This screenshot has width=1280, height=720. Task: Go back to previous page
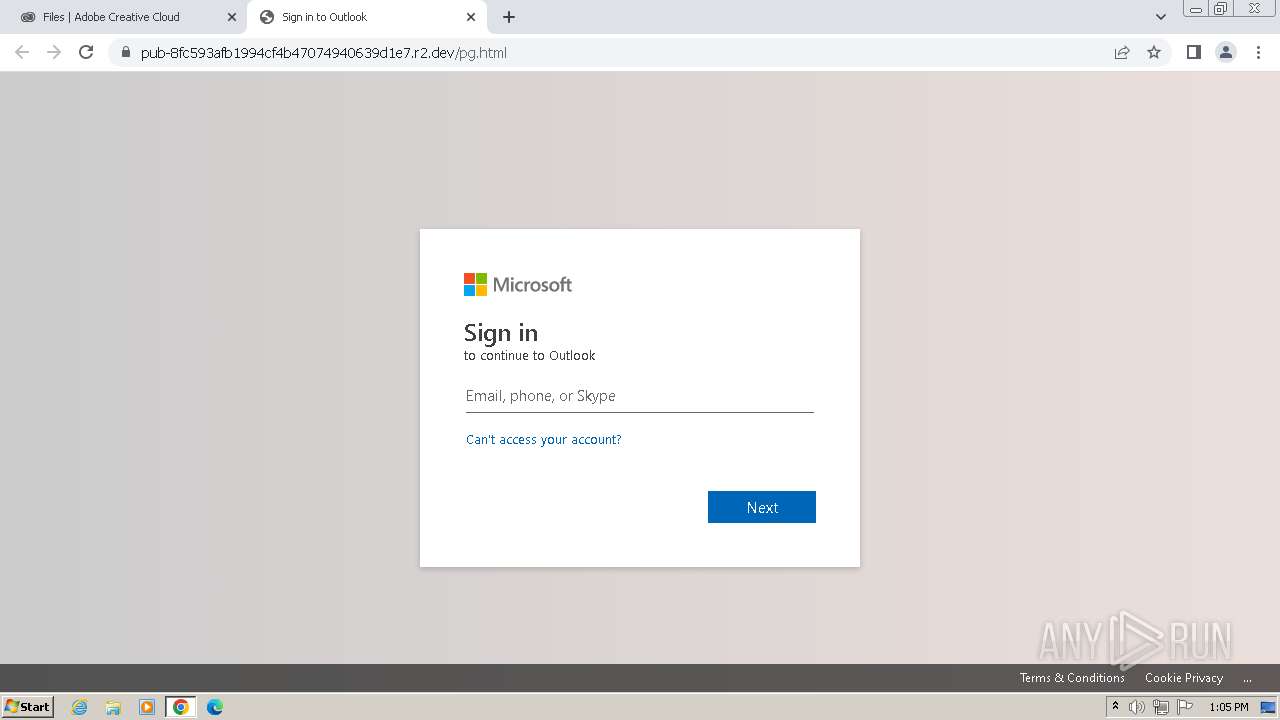pos(22,52)
